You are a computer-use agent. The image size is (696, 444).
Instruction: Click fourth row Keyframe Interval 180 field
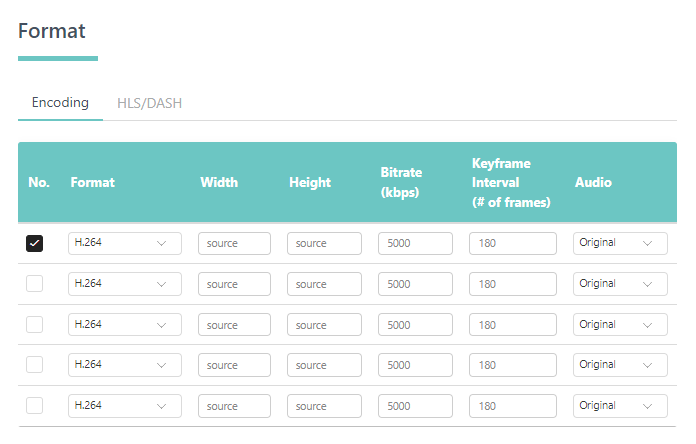513,365
